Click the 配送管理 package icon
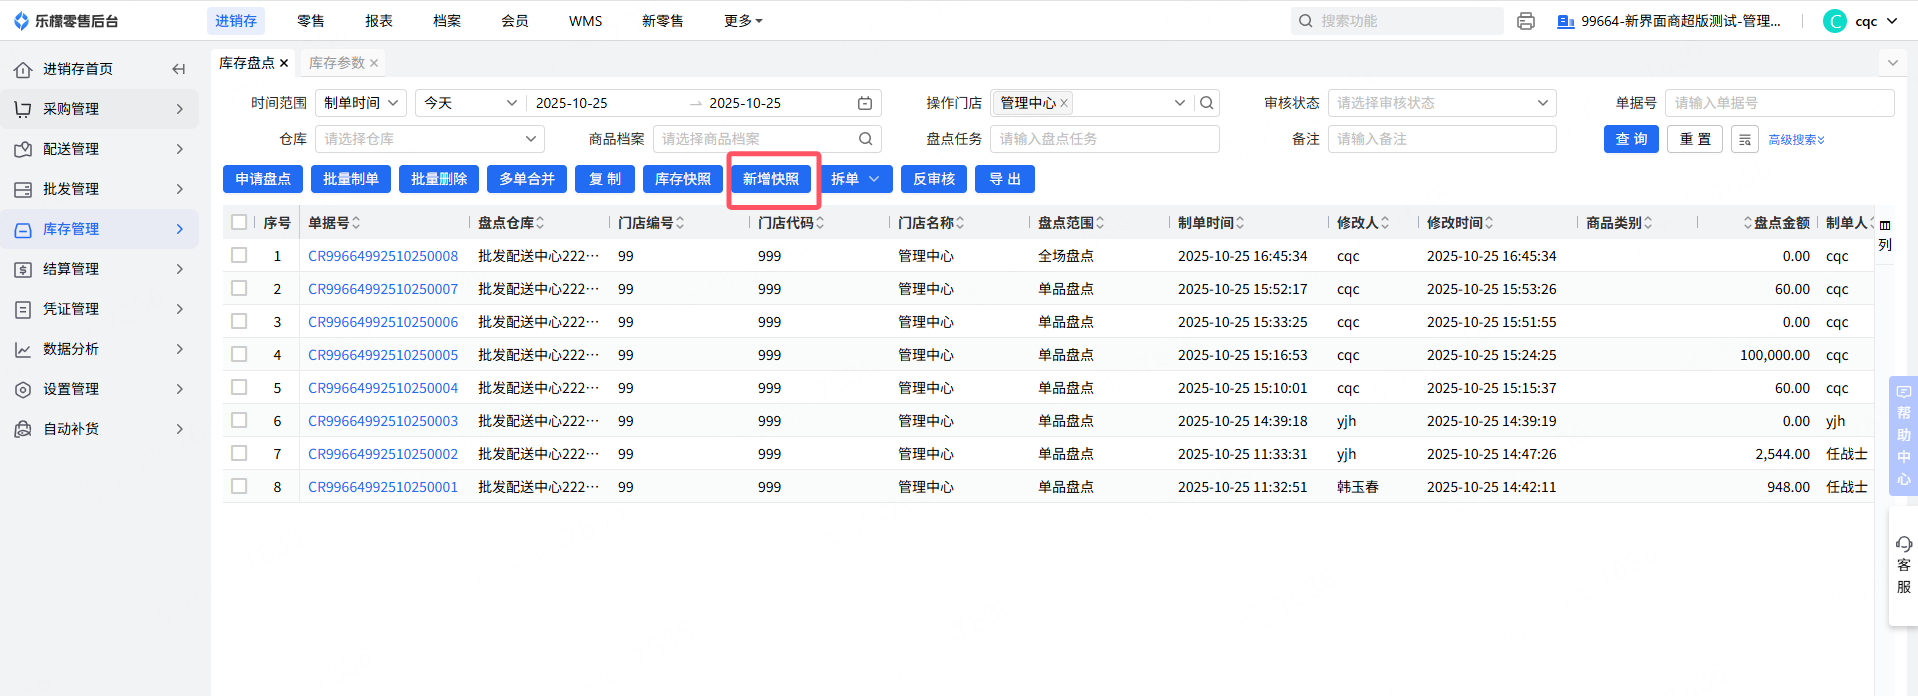The image size is (1918, 696). [23, 149]
